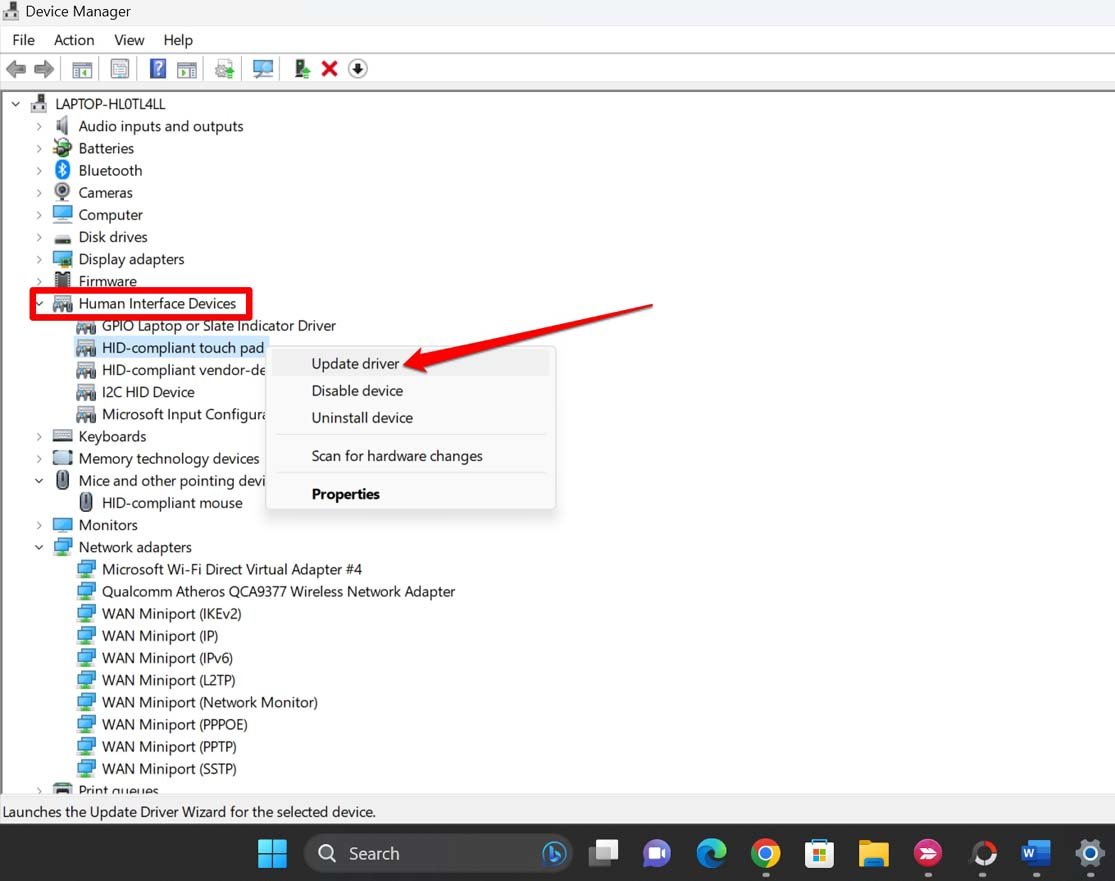Expand the Keyboards category chevron
The height and width of the screenshot is (881, 1115).
39,437
